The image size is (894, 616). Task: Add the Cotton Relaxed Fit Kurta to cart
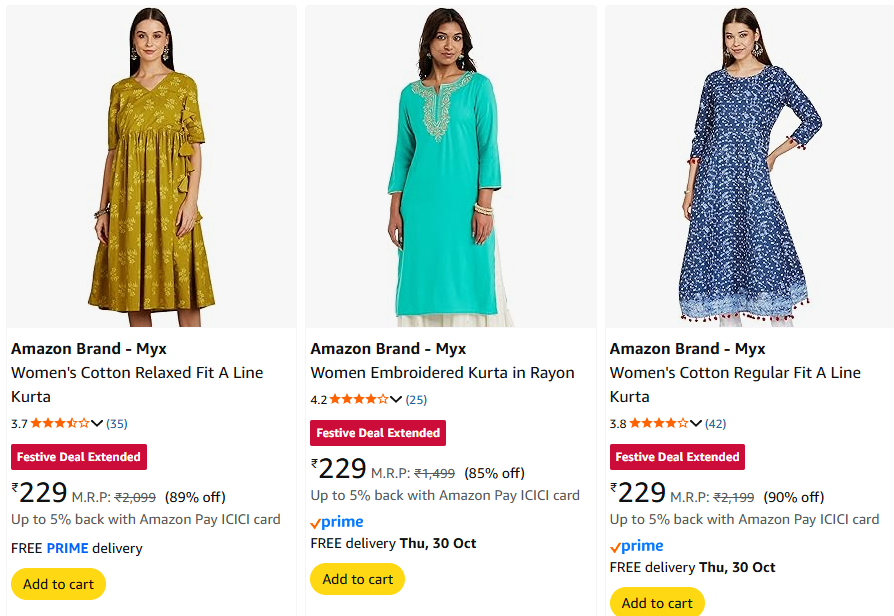(x=58, y=584)
